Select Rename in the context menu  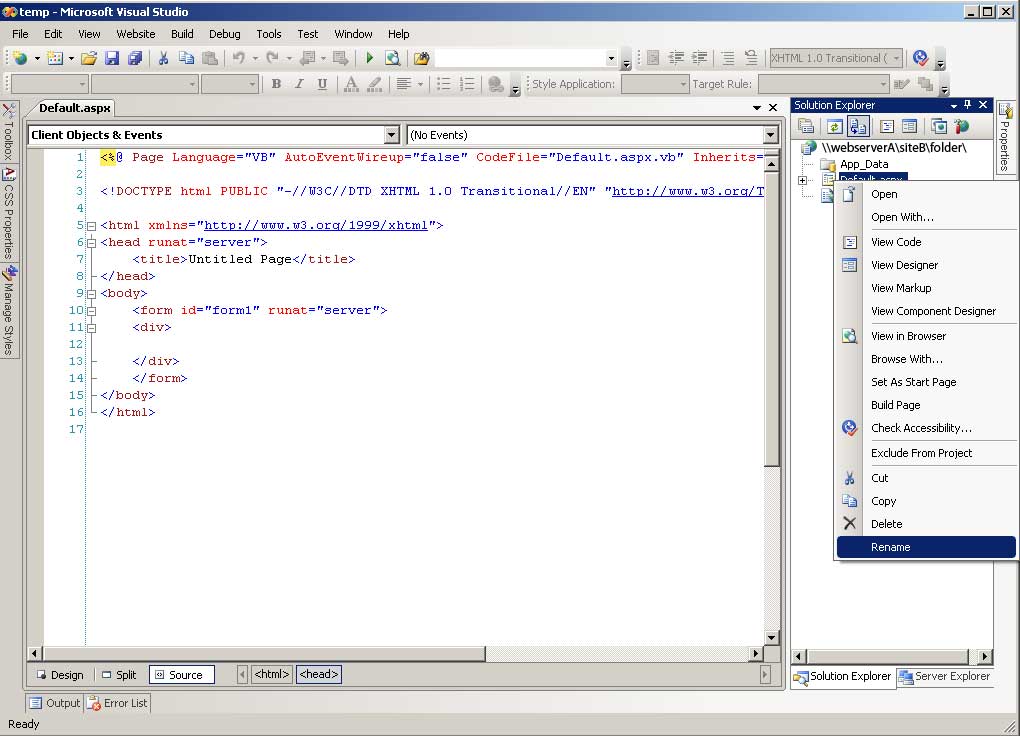[x=926, y=547]
